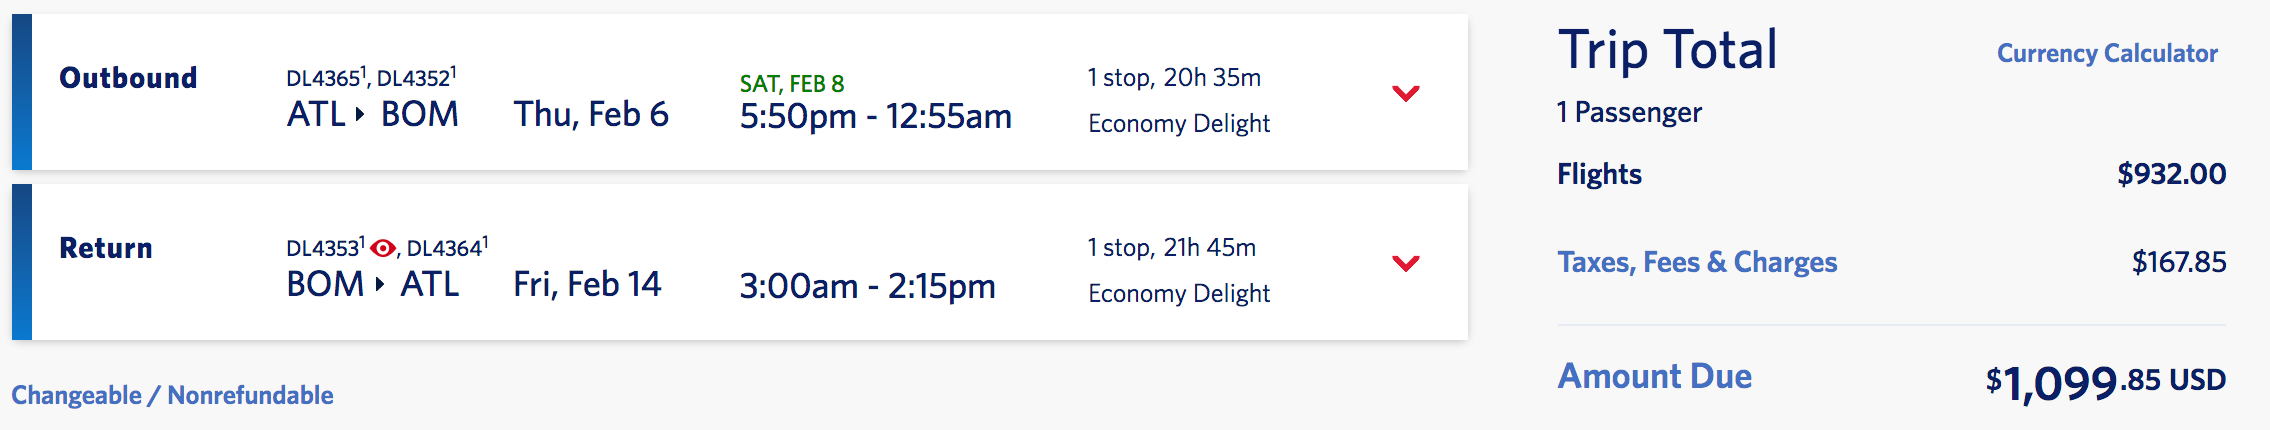Open the Currency Calculator link
This screenshot has width=2270, height=430.
[x=2106, y=53]
